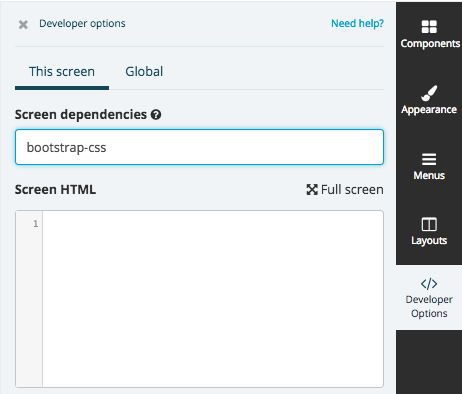Switch to the Global tab

[144, 72]
